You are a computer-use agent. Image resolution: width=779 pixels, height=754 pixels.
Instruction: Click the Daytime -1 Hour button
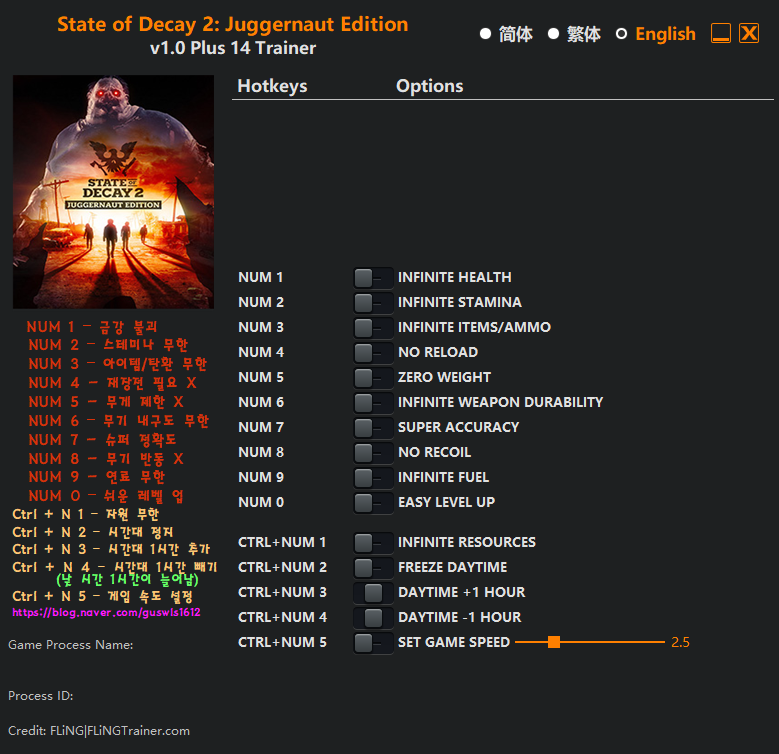coord(373,617)
